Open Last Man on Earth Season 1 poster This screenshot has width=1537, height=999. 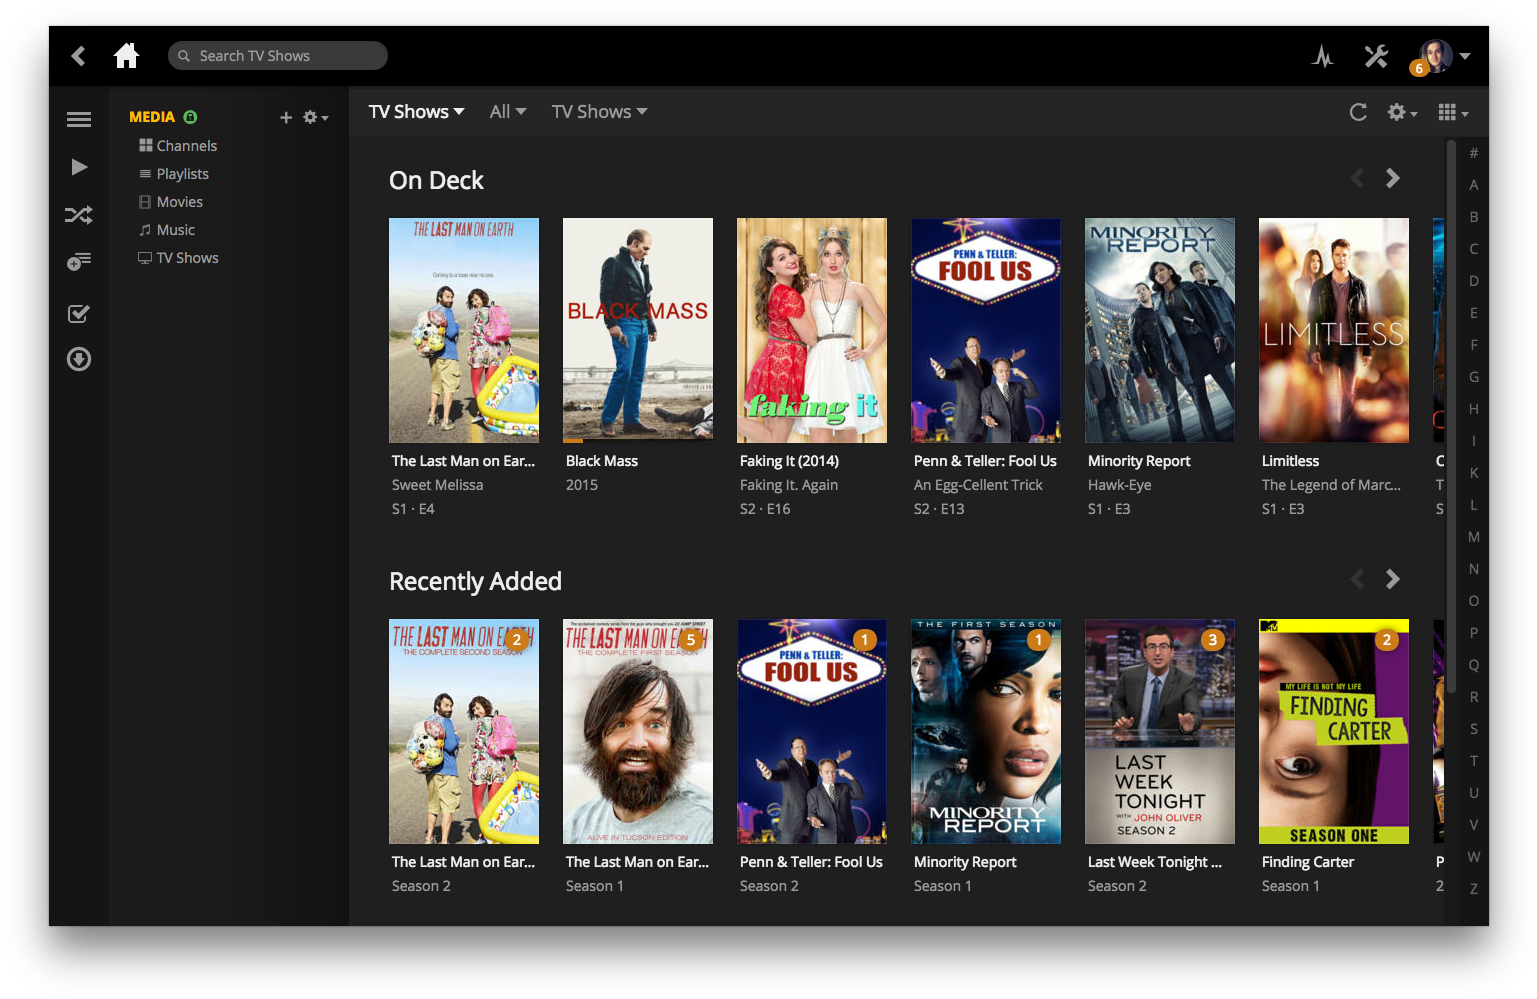click(x=638, y=731)
